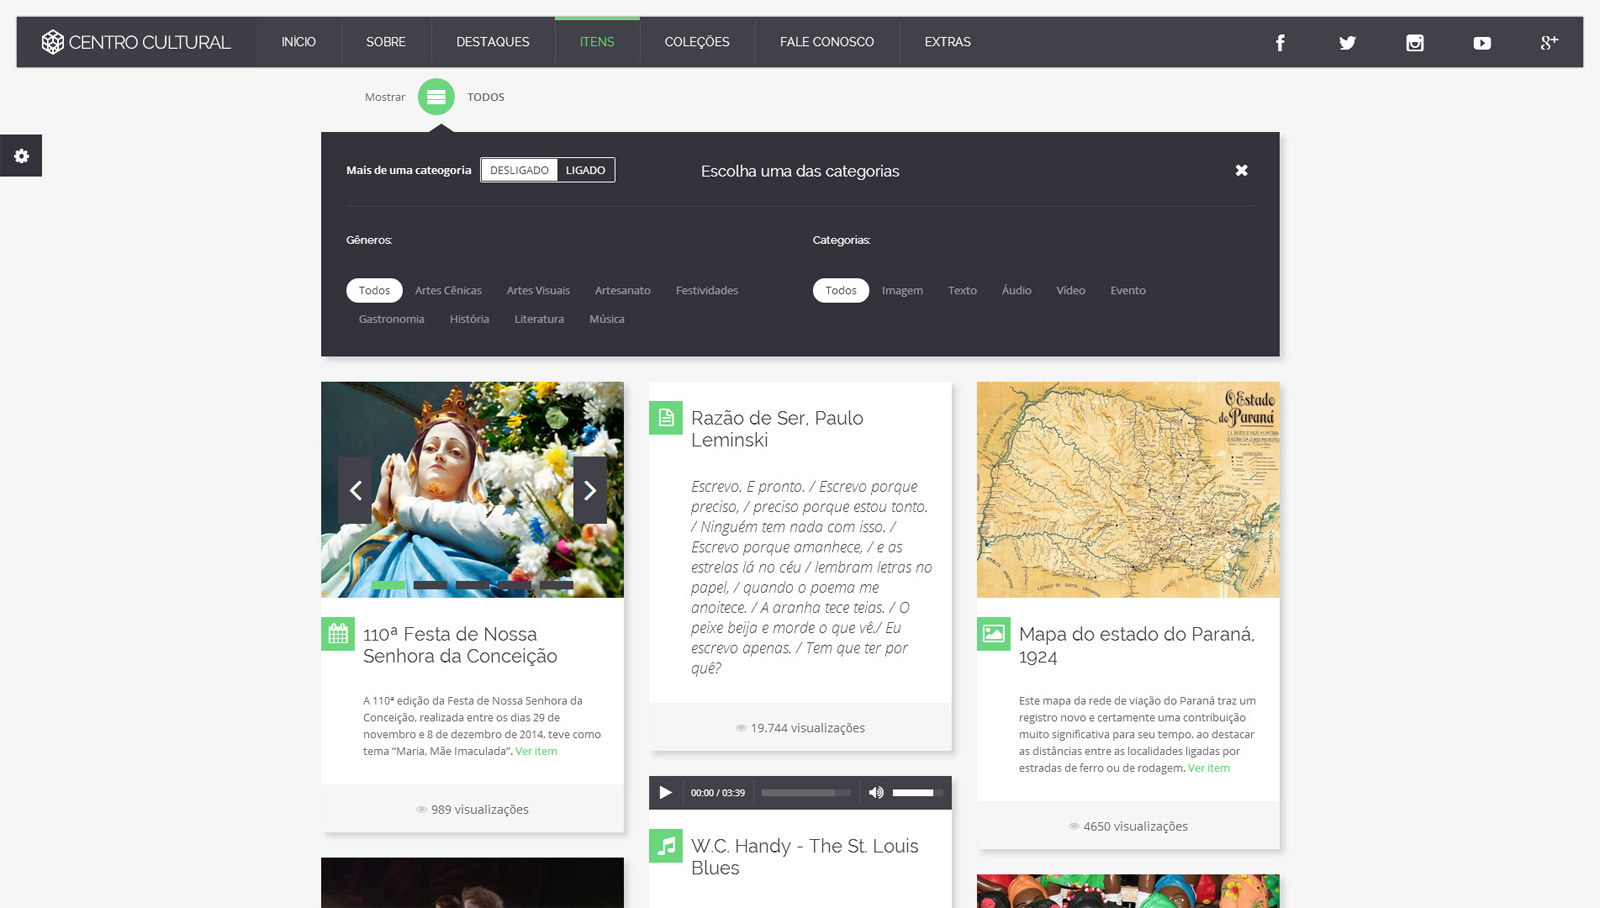Play the W.C. Handy audio track
The height and width of the screenshot is (908, 1600).
pos(666,793)
